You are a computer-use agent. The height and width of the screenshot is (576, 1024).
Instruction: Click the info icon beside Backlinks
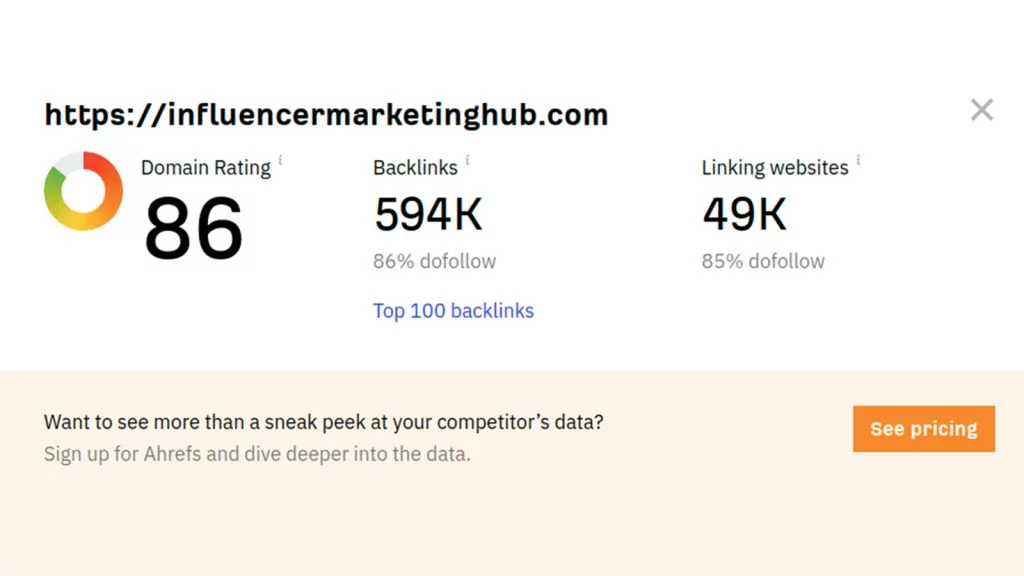[x=468, y=159]
